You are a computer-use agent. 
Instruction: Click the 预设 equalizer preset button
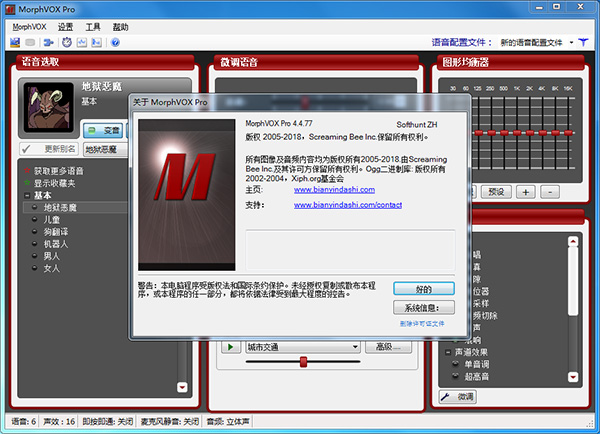496,192
